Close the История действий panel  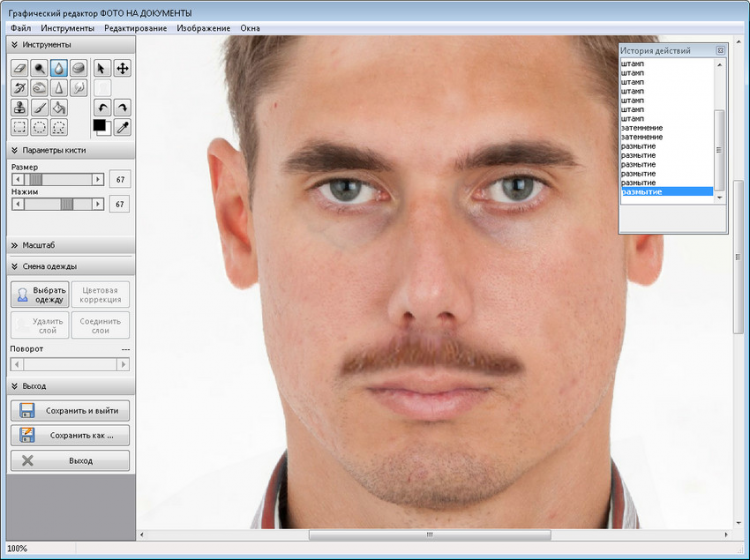click(x=720, y=50)
